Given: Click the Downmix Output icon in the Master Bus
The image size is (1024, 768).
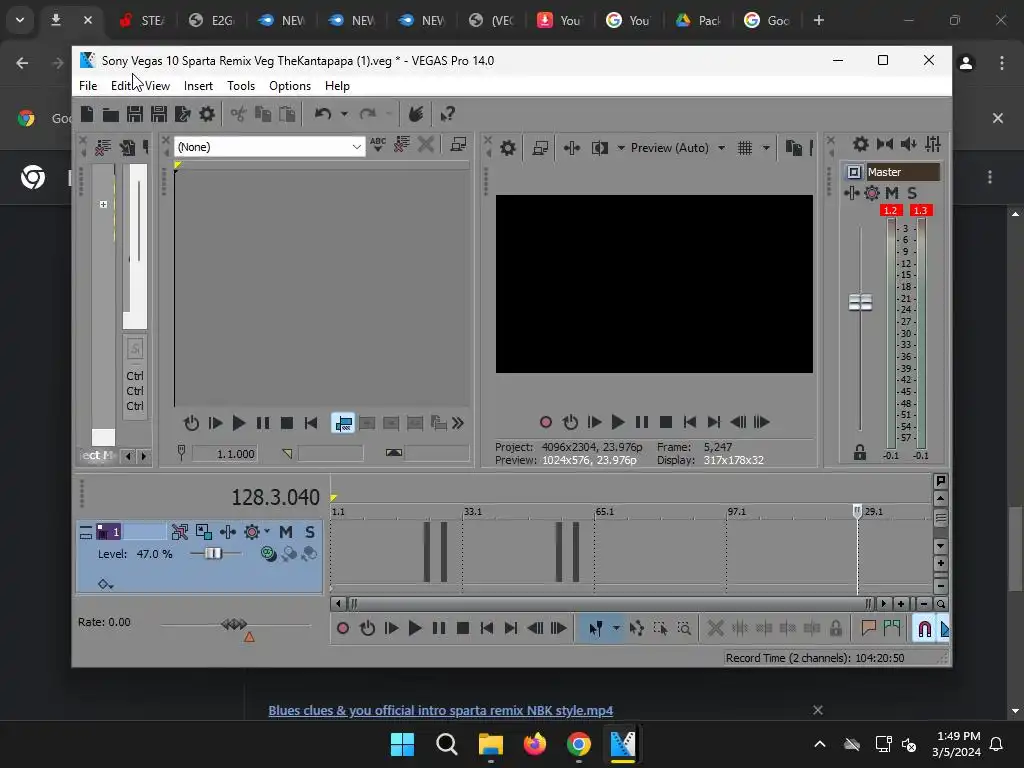Looking at the screenshot, I should (885, 144).
